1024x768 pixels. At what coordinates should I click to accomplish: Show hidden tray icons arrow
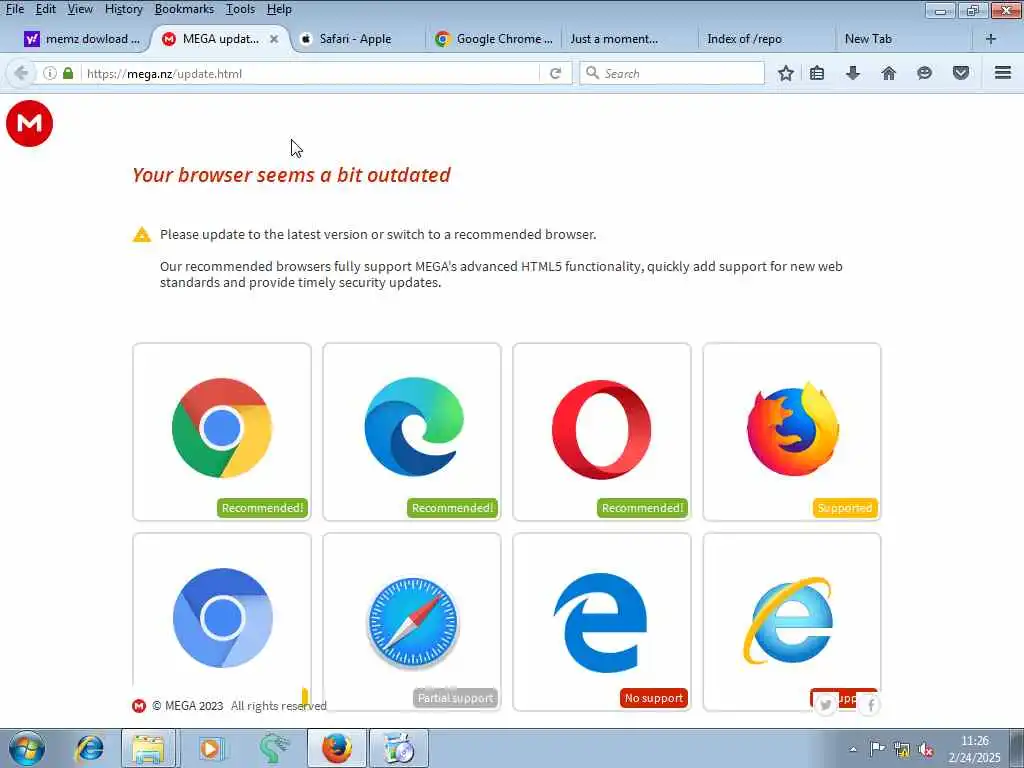853,749
